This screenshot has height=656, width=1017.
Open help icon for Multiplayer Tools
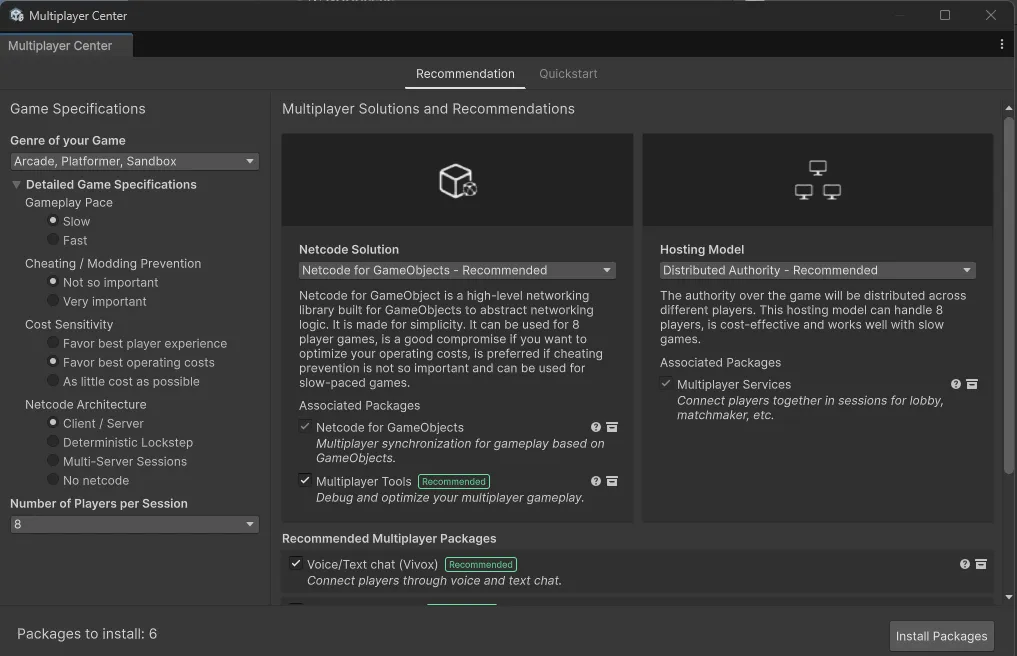pos(595,481)
